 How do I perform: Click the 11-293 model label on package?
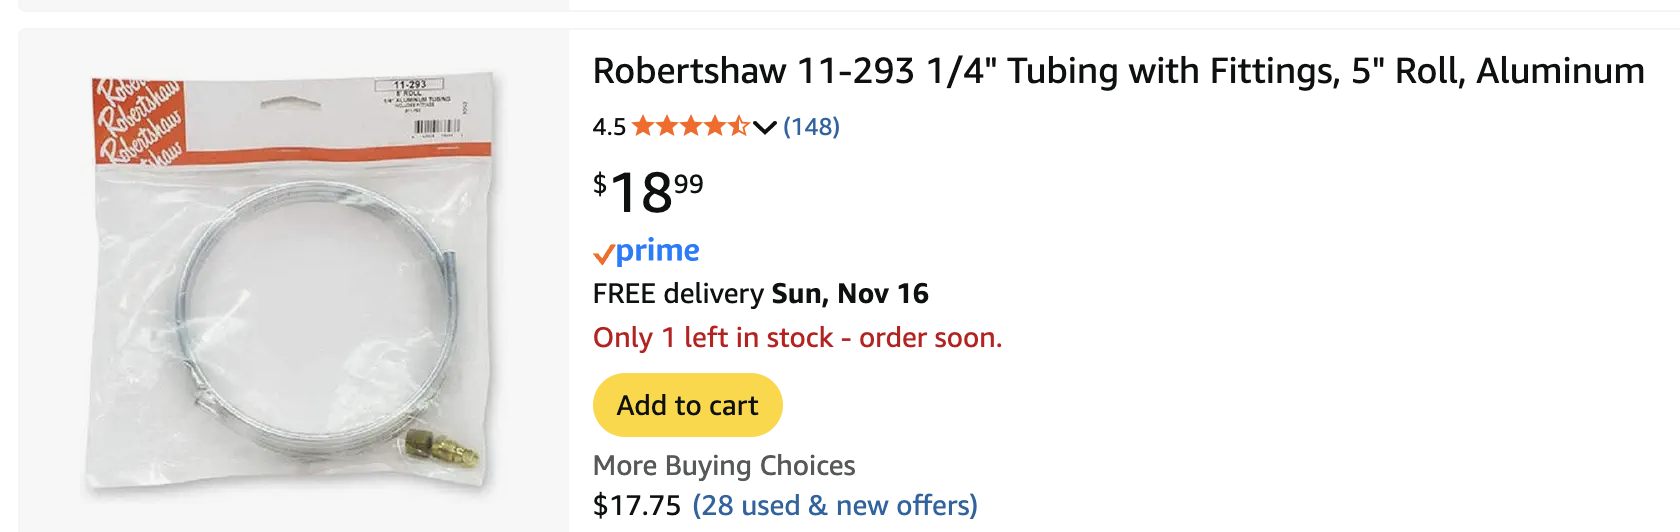coord(410,85)
